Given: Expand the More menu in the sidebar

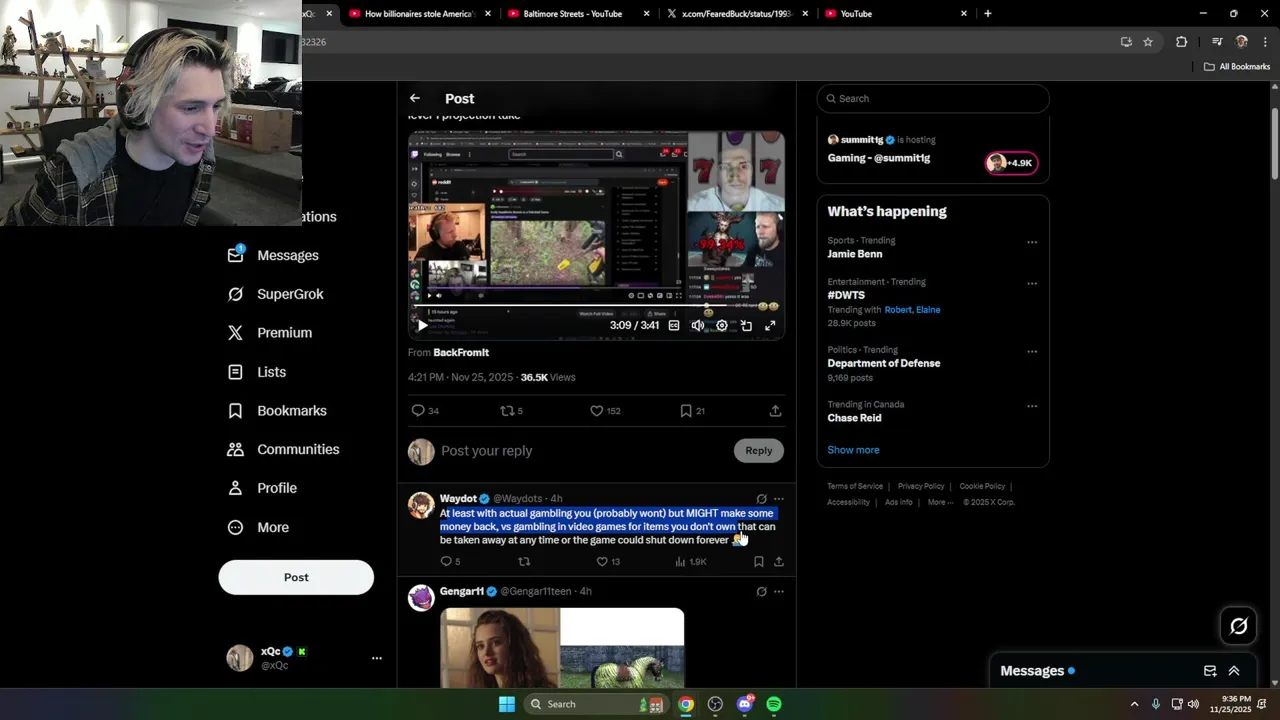Looking at the screenshot, I should pyautogui.click(x=258, y=527).
